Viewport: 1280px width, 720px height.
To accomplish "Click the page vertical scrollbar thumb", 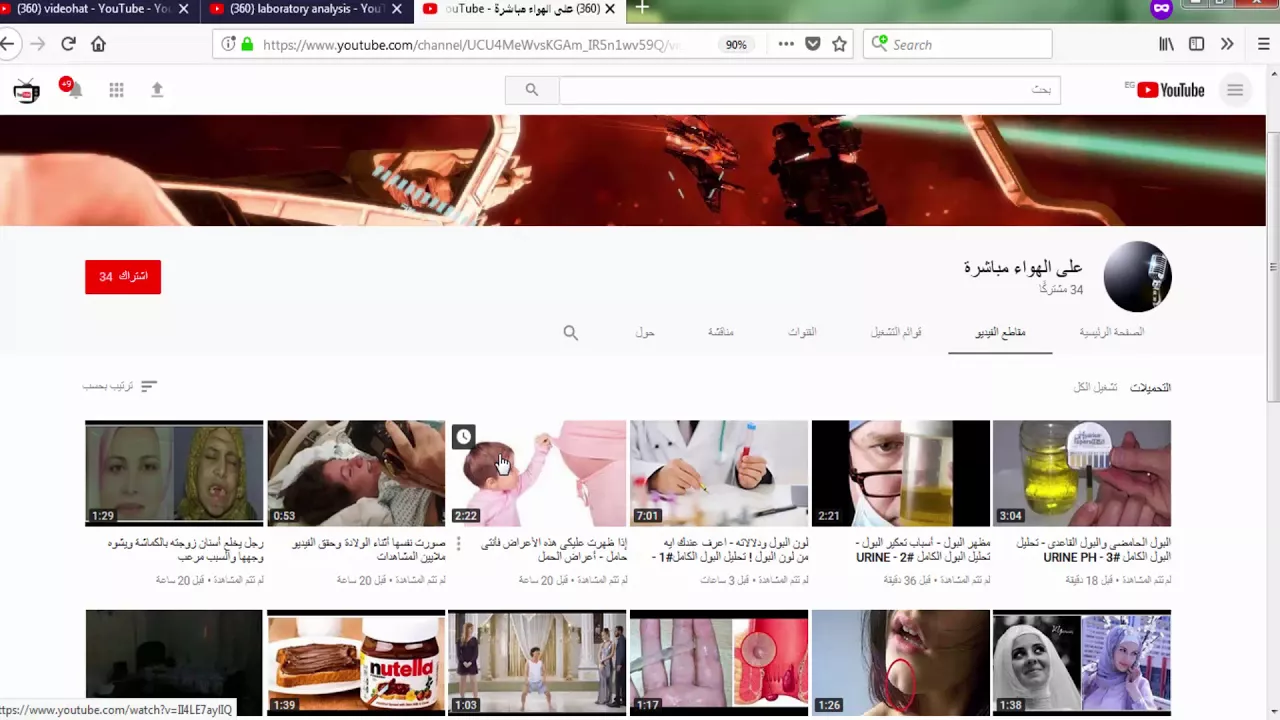I will click(1272, 268).
